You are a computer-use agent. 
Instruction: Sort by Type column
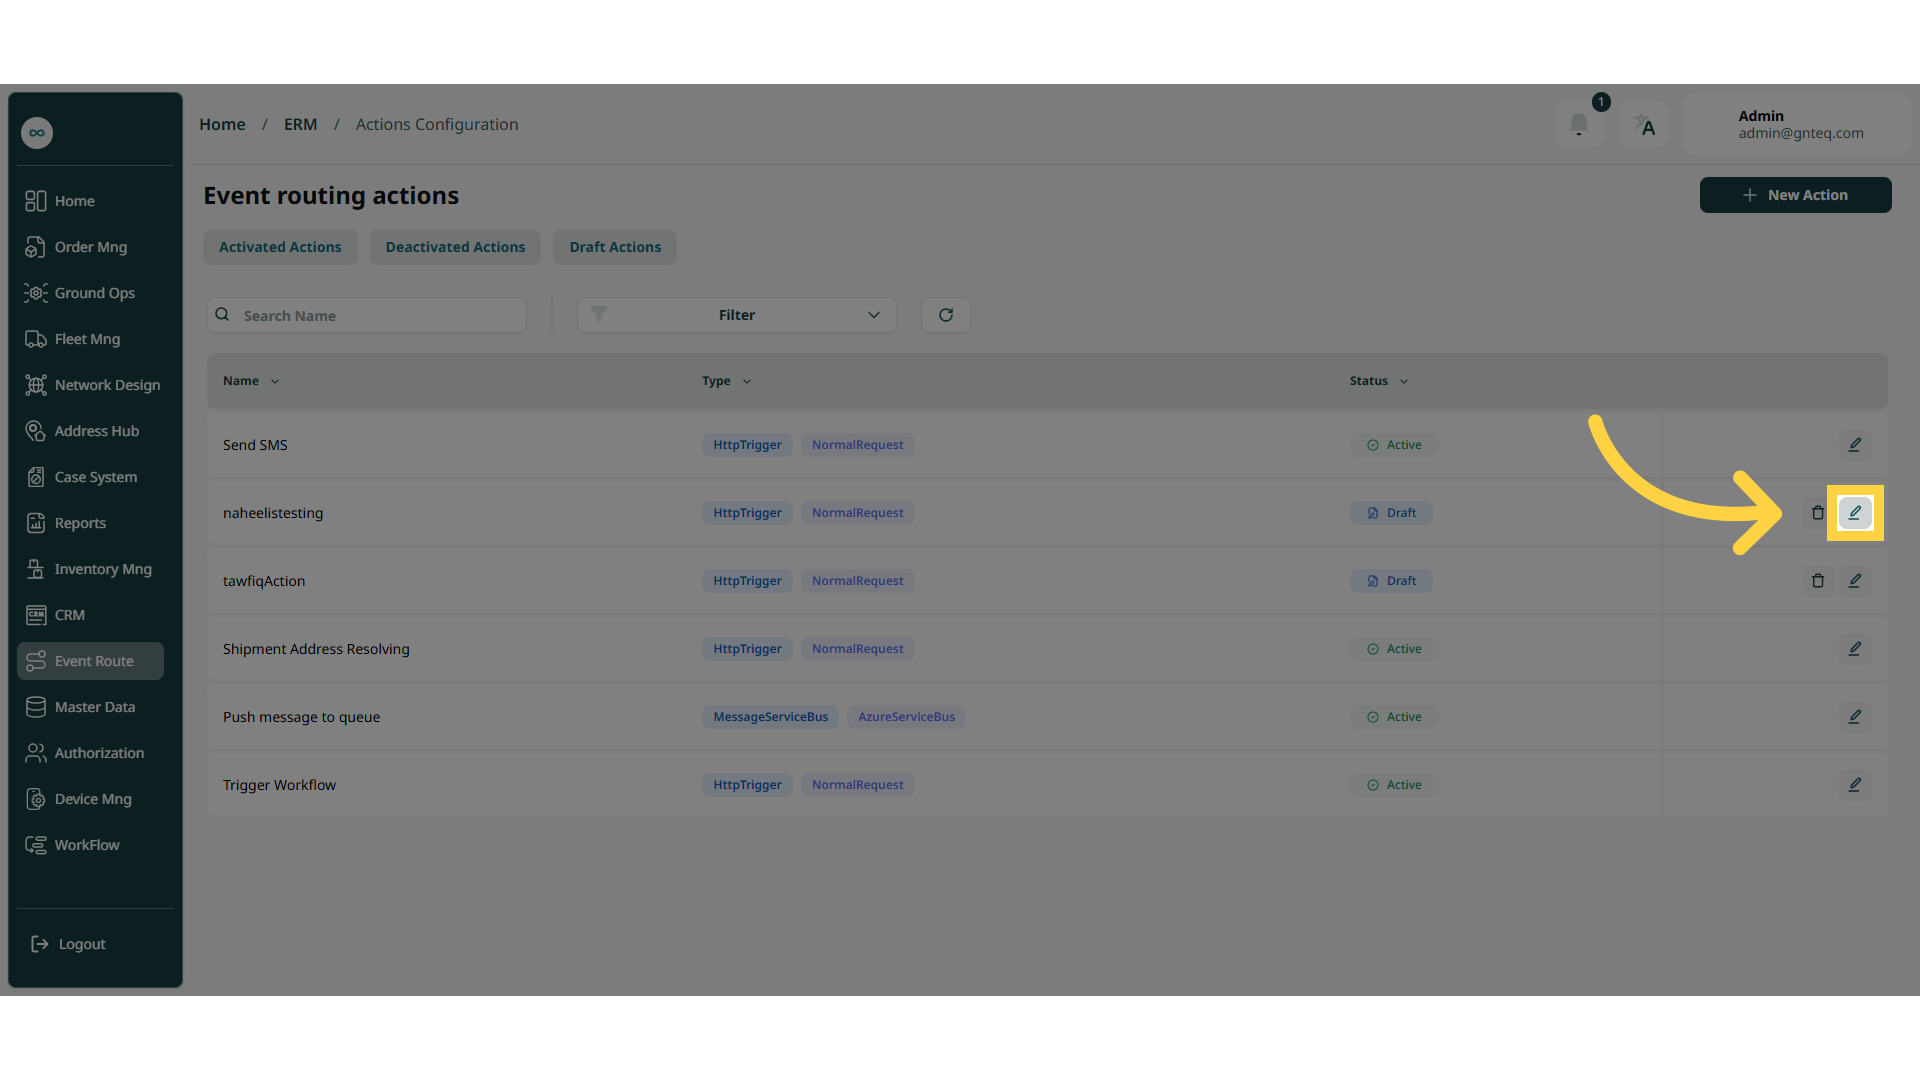[726, 381]
